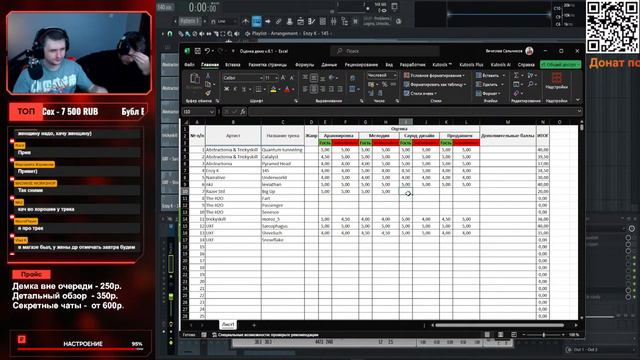Screen dimensions: 640x360
Task: Select the zoom tool in FL Studio playlist toolbar
Action: 230,34
